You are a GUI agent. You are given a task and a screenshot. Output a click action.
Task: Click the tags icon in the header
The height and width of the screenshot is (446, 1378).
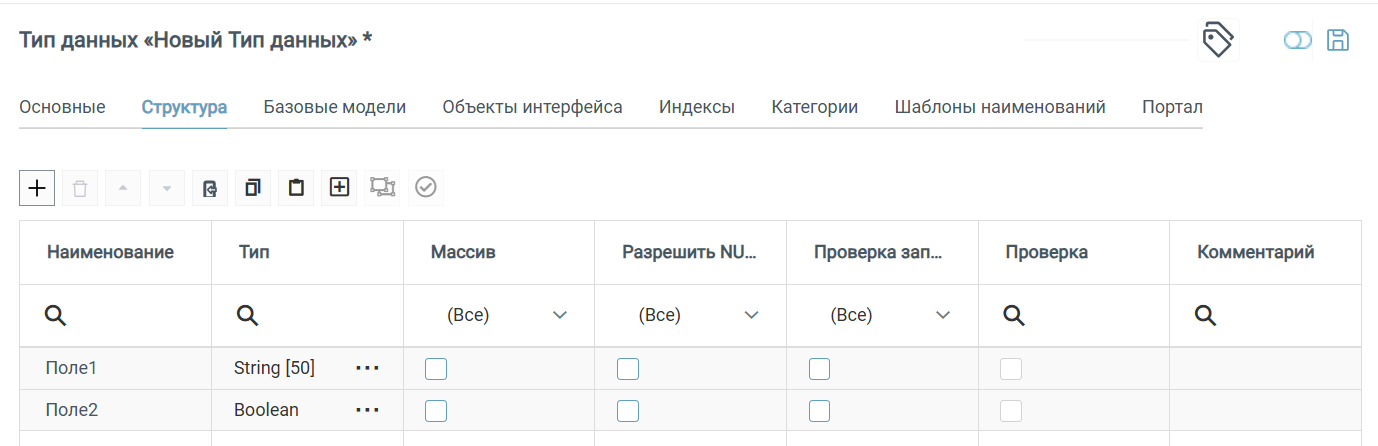pos(1217,41)
